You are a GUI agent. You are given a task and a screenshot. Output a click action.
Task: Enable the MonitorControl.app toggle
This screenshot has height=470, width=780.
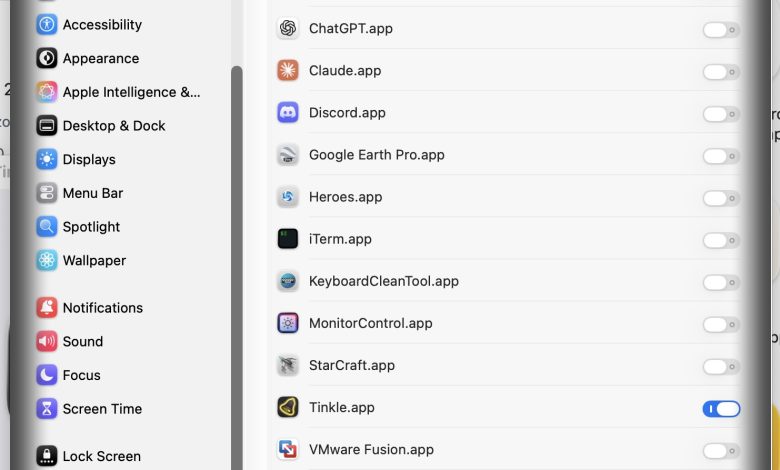tap(721, 325)
